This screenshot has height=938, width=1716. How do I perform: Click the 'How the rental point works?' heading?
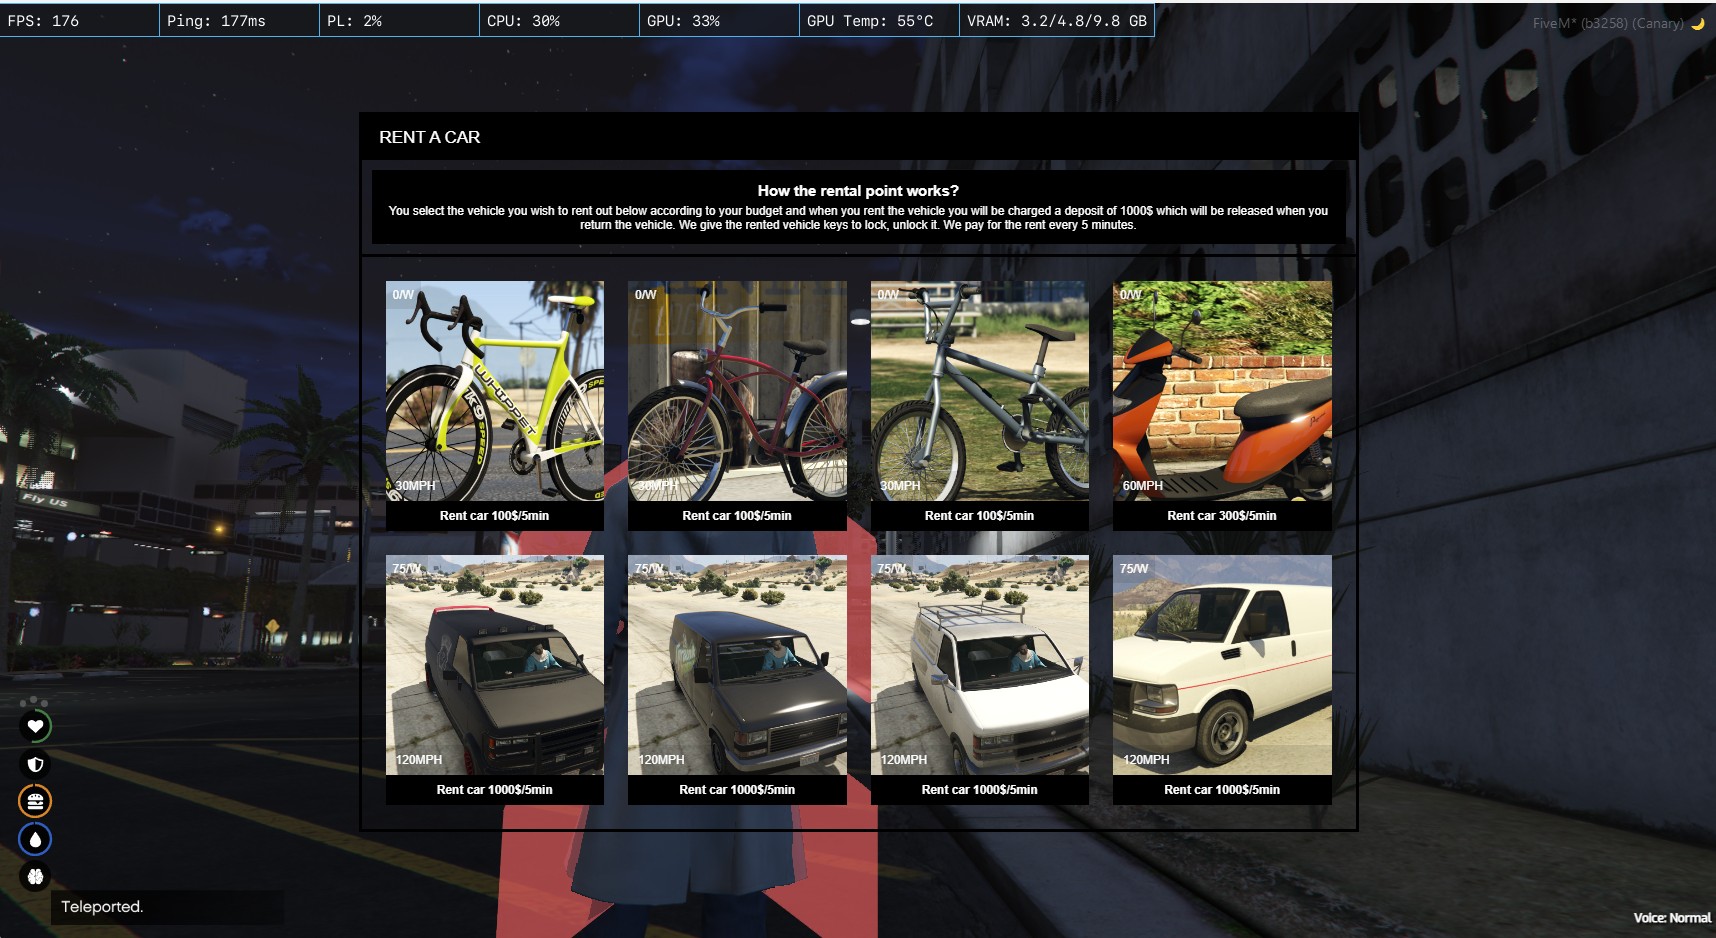(x=858, y=190)
